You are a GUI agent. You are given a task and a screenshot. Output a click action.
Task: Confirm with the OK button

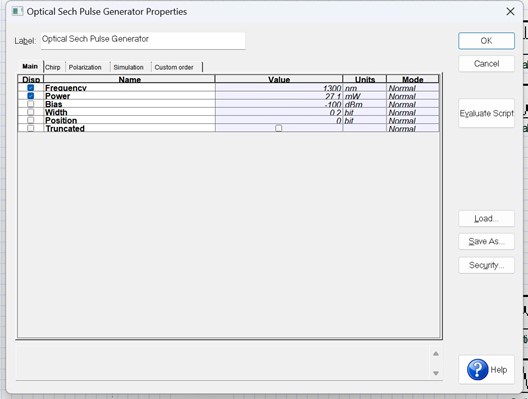coord(486,41)
